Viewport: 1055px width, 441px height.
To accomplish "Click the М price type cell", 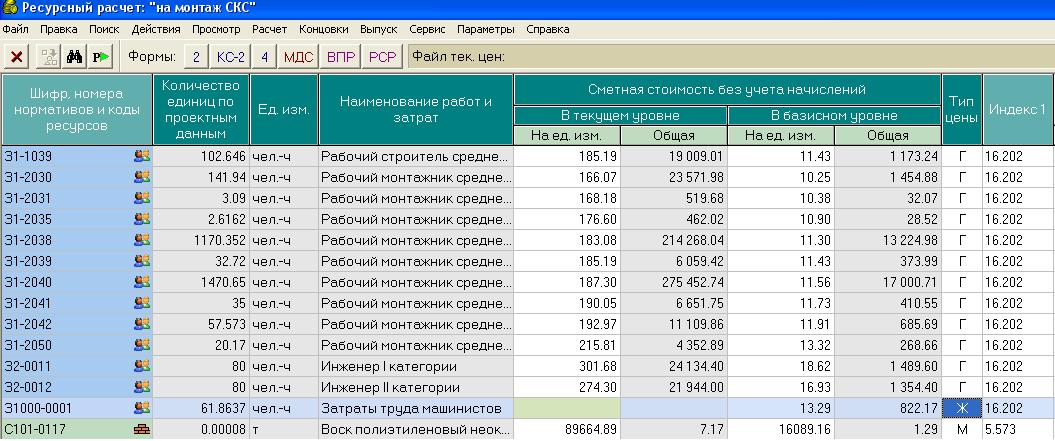I will click(961, 429).
